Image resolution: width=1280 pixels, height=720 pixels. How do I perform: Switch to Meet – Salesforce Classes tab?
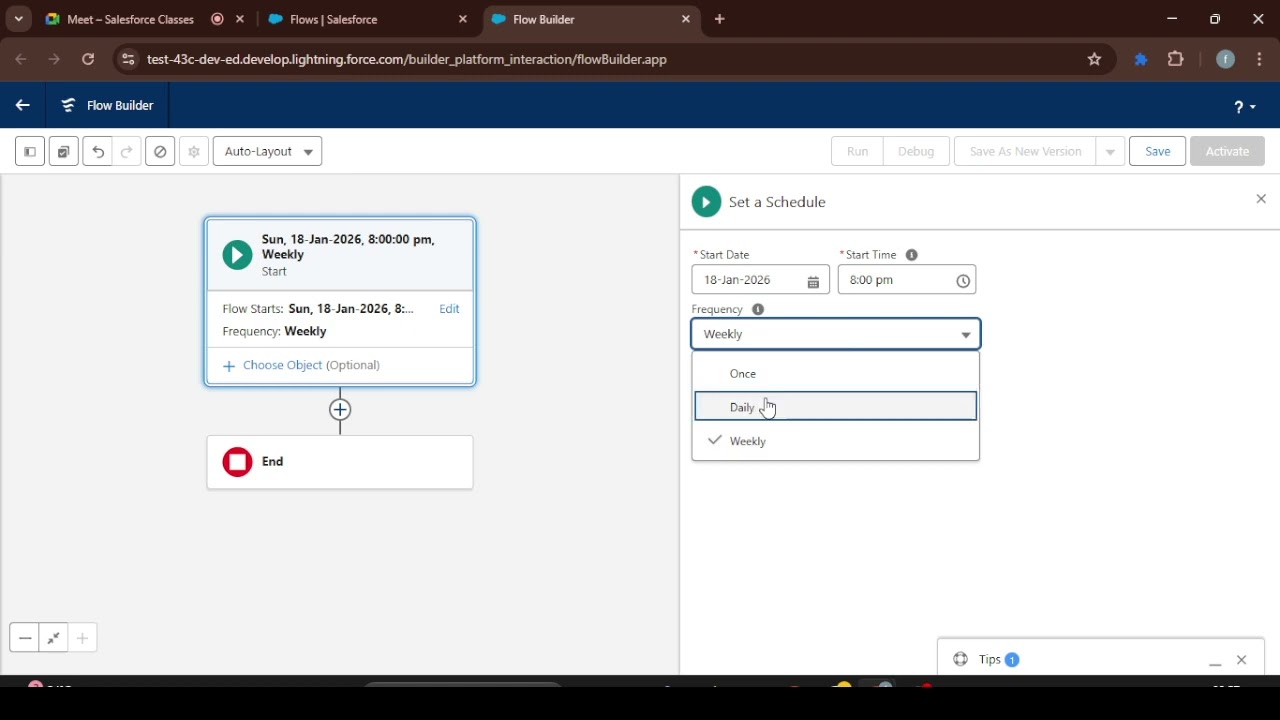pos(130,19)
